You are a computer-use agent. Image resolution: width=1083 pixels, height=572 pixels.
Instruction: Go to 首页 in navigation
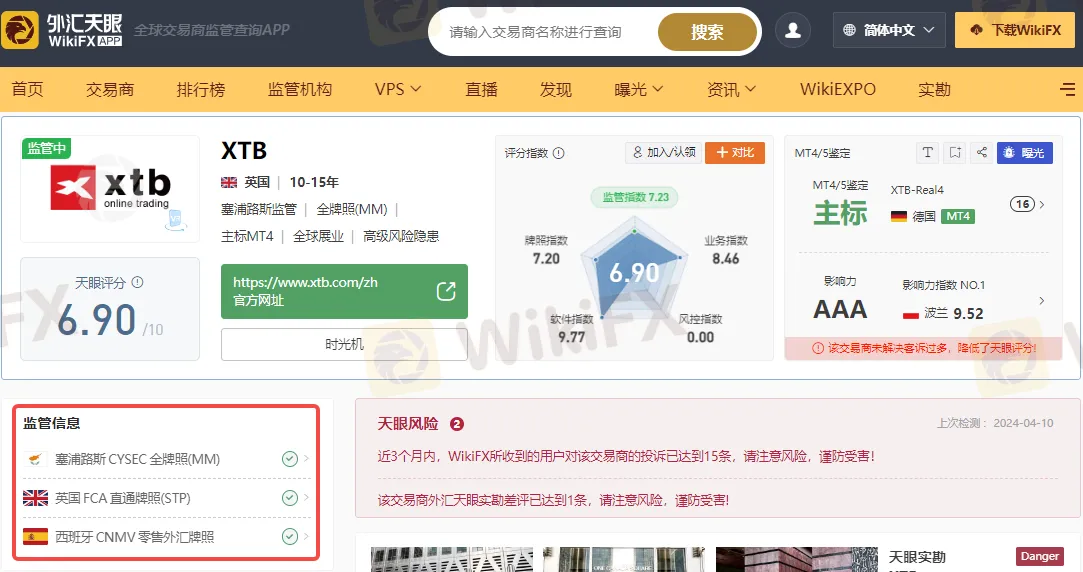[28, 89]
